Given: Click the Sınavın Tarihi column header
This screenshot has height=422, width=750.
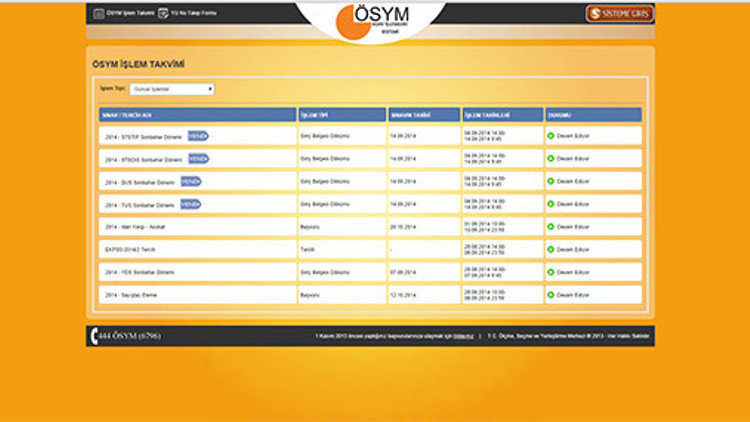Looking at the screenshot, I should (422, 114).
